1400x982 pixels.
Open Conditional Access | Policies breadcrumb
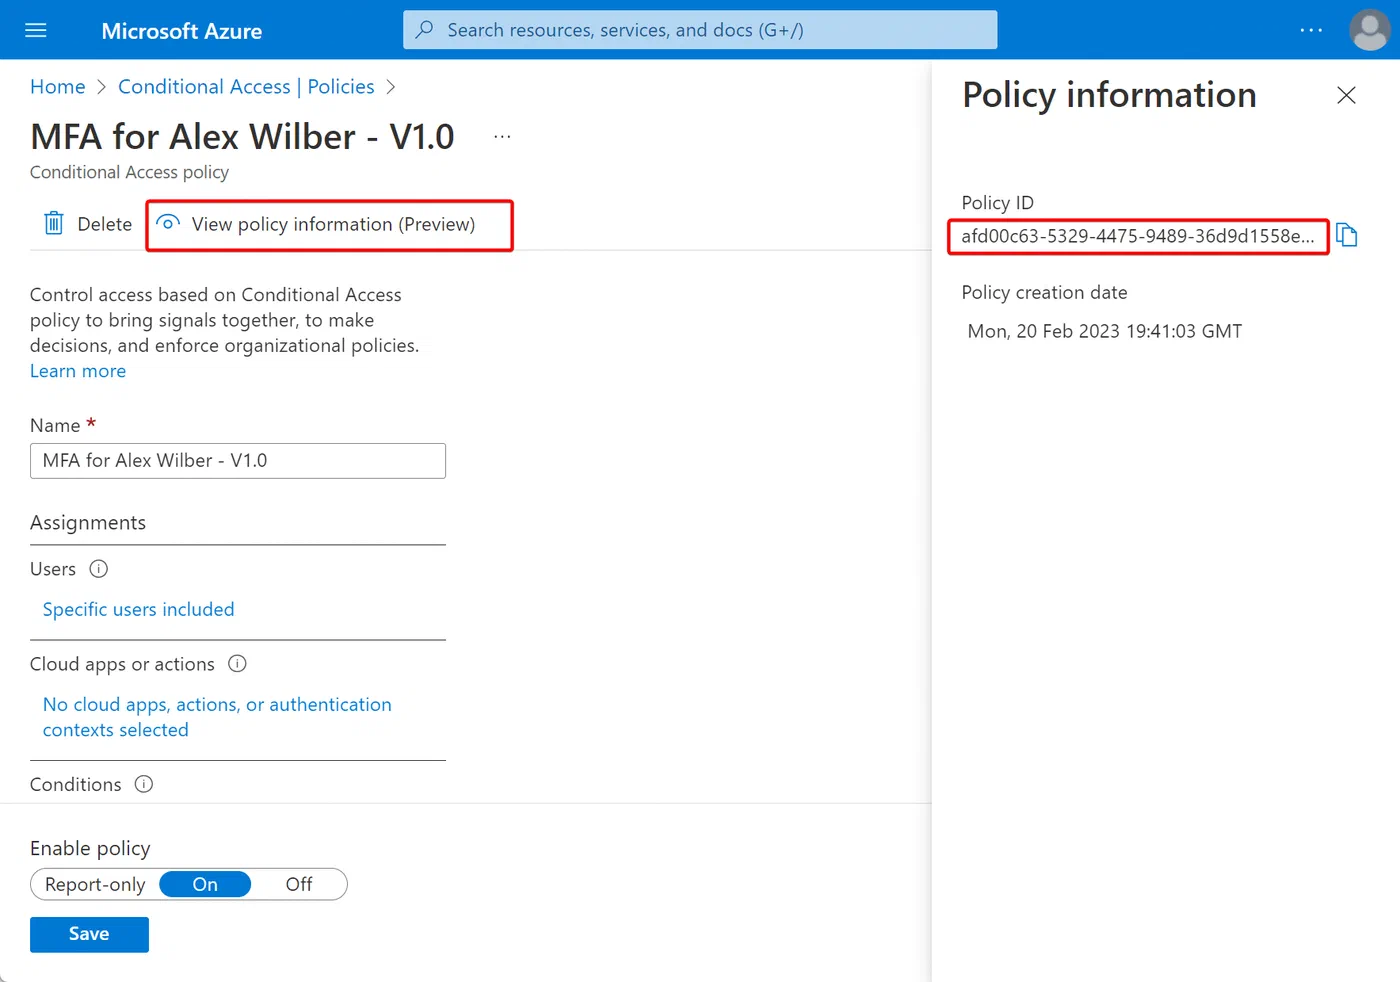click(246, 87)
